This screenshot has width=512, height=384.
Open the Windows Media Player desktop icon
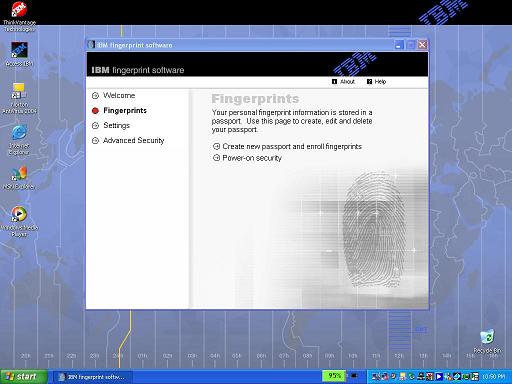pos(19,221)
